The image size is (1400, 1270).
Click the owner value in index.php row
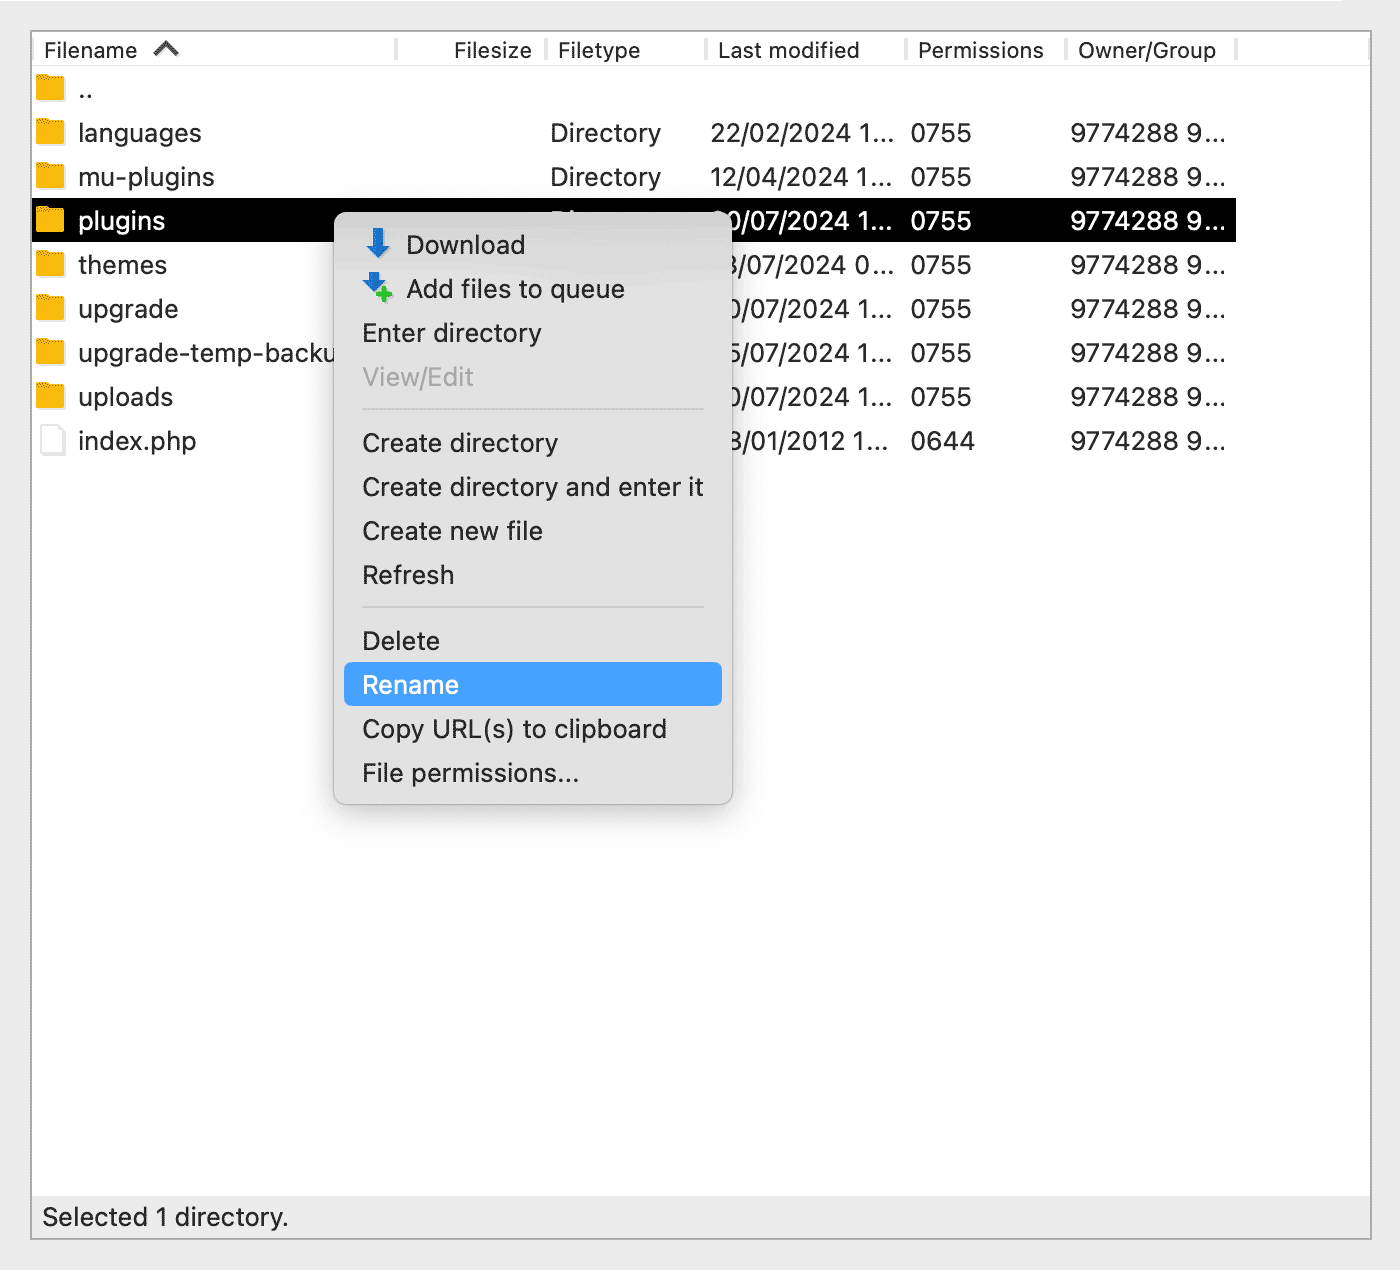1147,441
